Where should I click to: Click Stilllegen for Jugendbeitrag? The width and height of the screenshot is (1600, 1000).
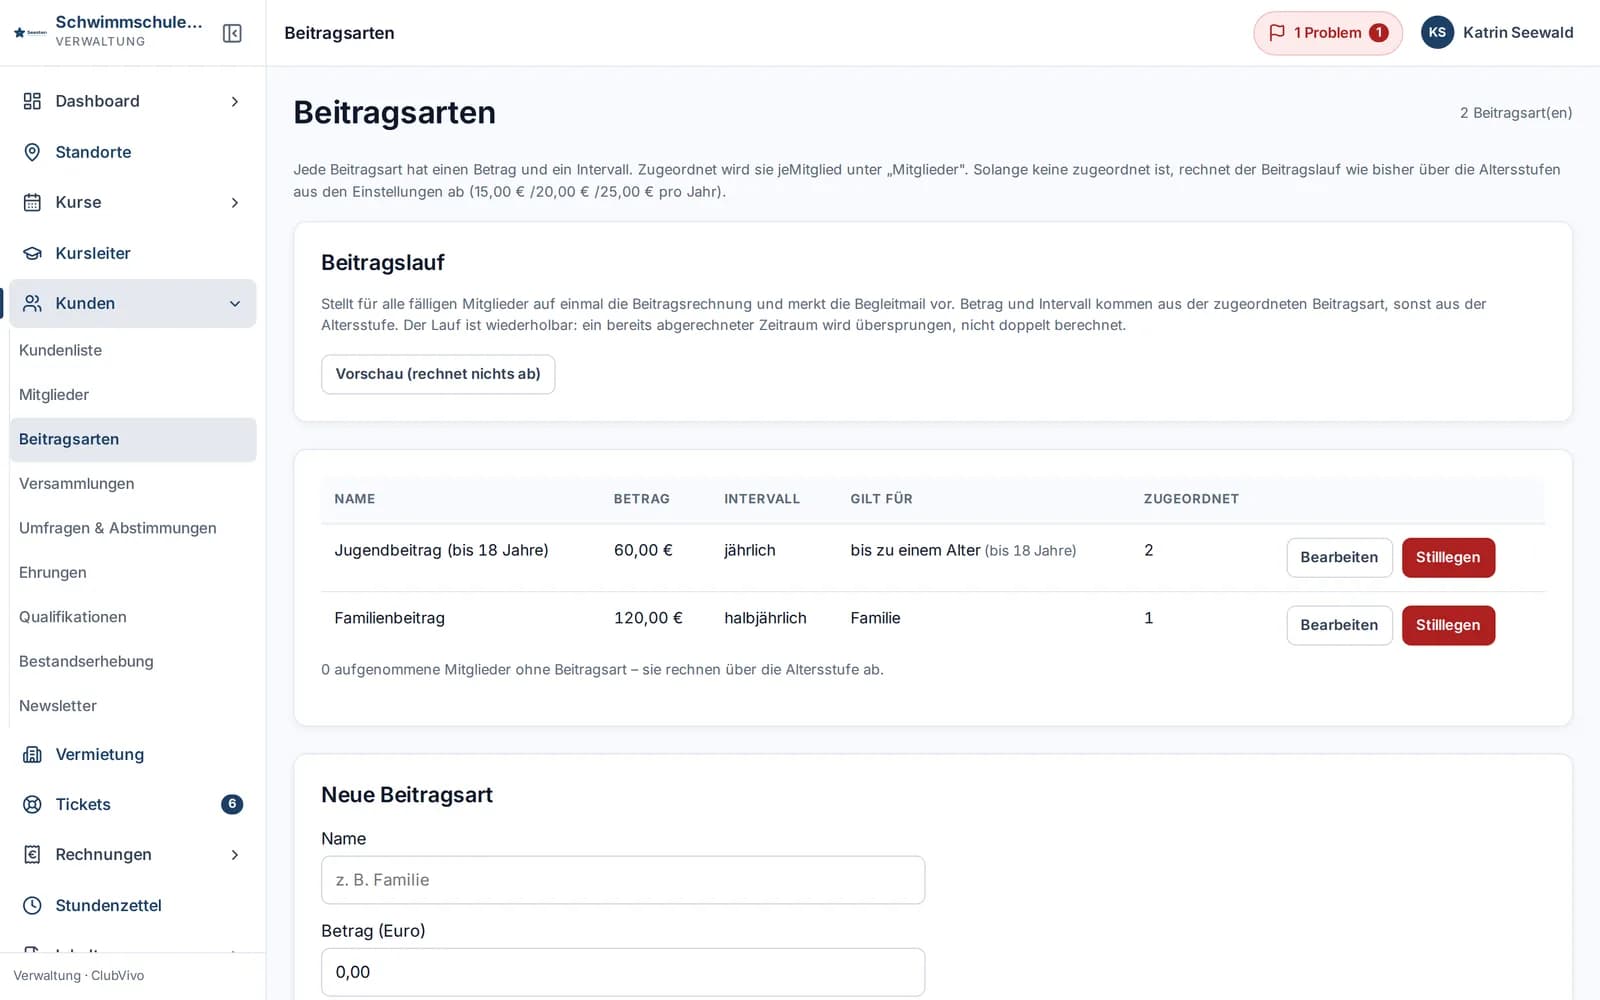pos(1448,557)
